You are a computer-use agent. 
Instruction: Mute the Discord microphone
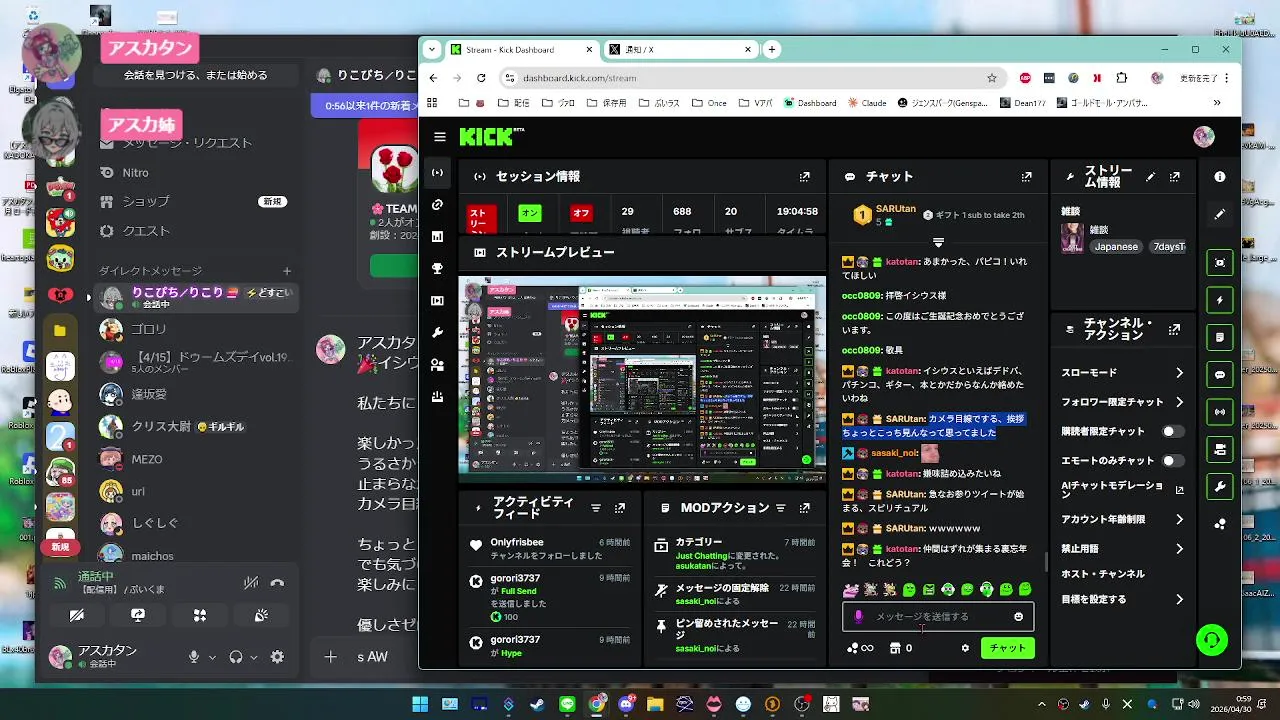point(194,657)
